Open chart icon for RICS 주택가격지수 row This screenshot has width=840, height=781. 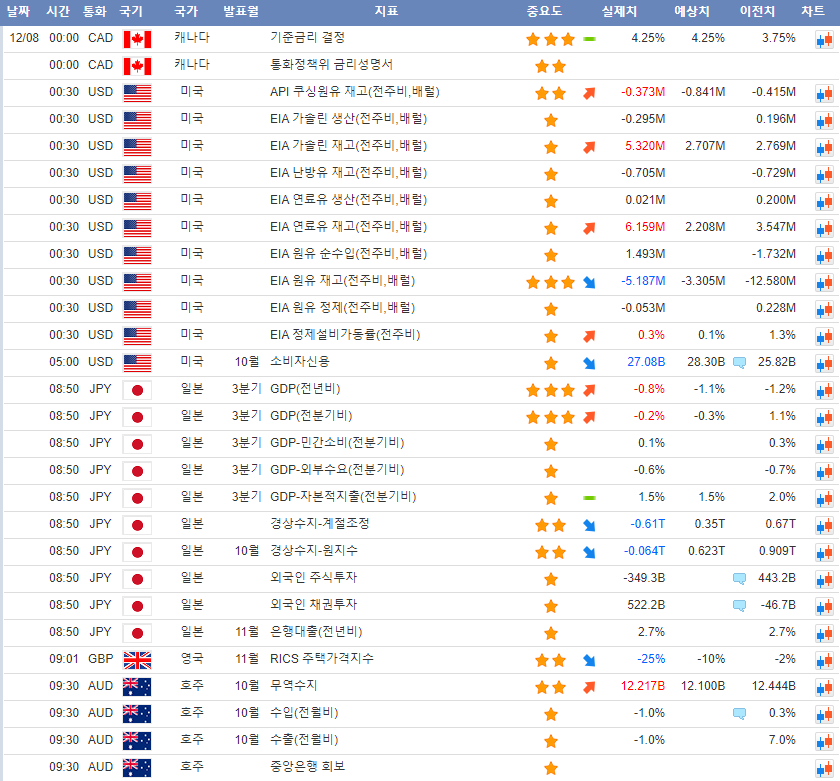[x=823, y=661]
